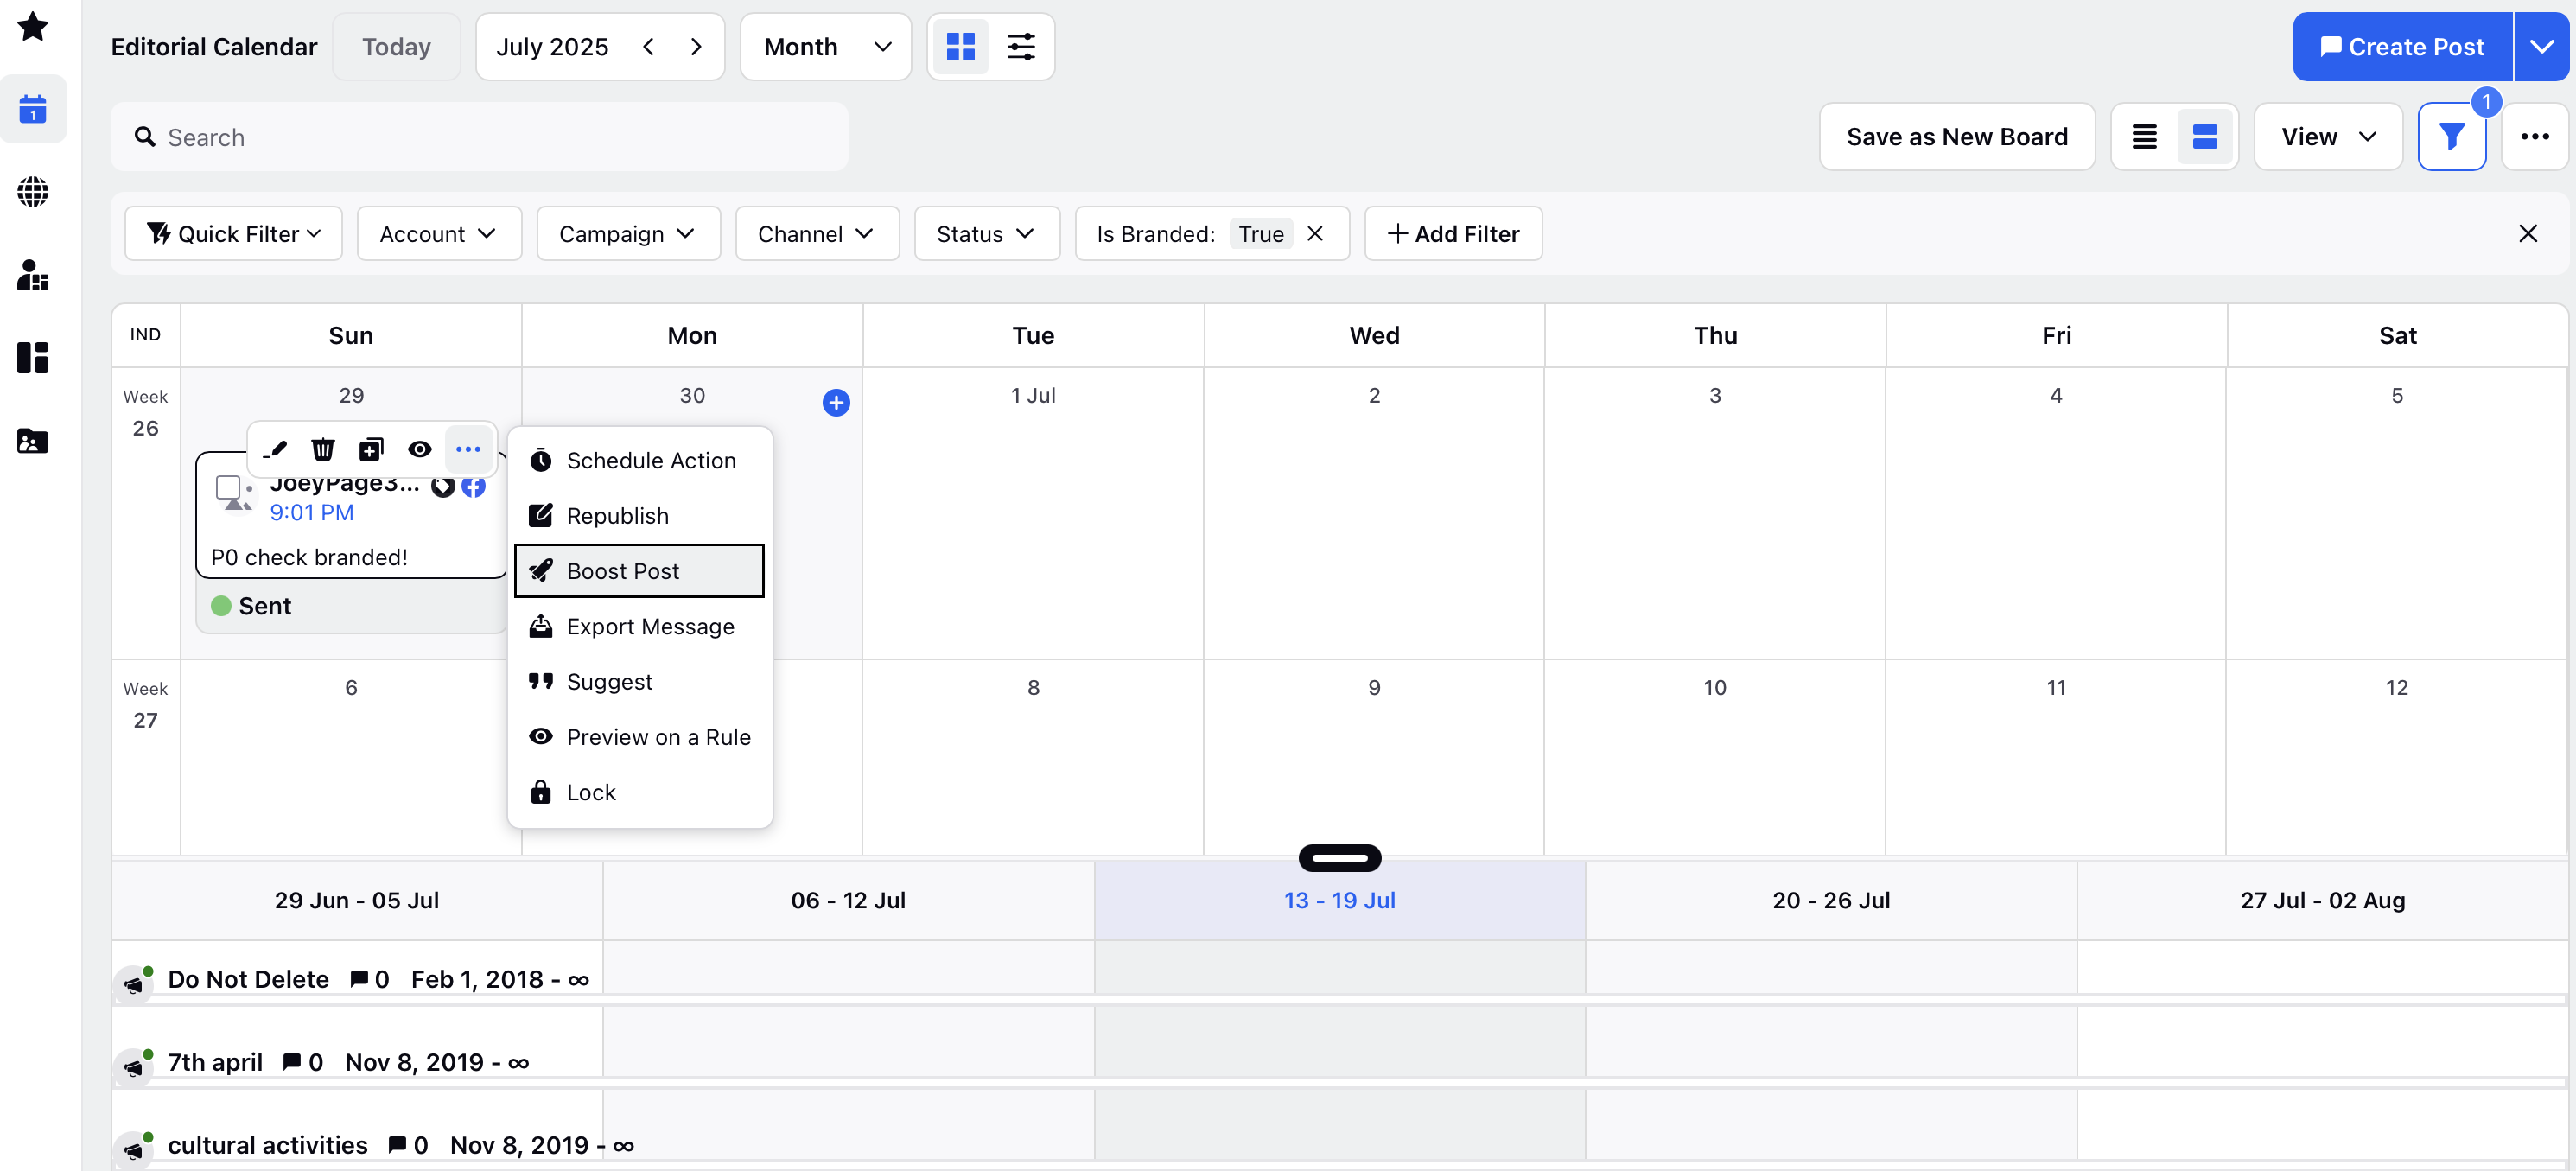Select the 20 - 26 Jul week column
This screenshot has height=1171, width=2576.
pyautogui.click(x=1831, y=900)
